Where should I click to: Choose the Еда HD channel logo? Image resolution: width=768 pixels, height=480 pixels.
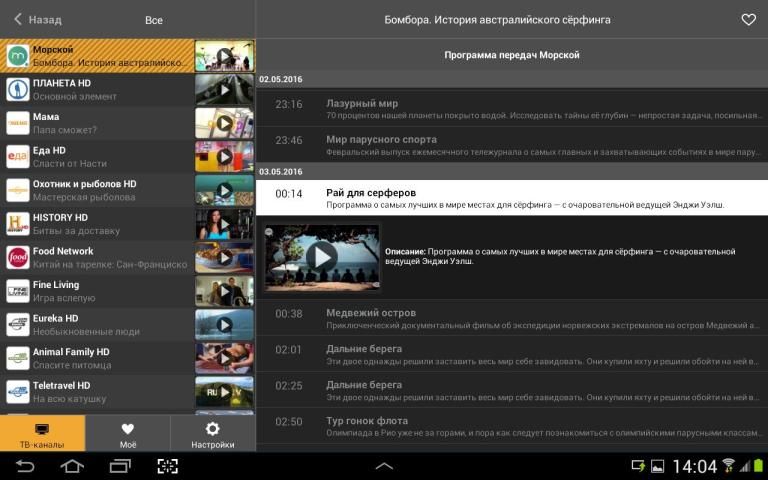(x=18, y=156)
